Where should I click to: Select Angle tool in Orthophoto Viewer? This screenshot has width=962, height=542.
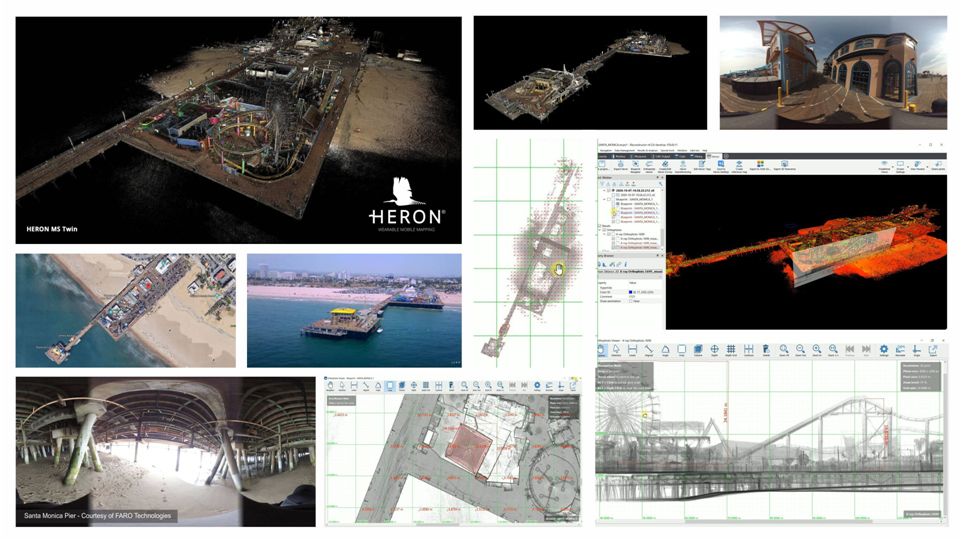(x=665, y=350)
